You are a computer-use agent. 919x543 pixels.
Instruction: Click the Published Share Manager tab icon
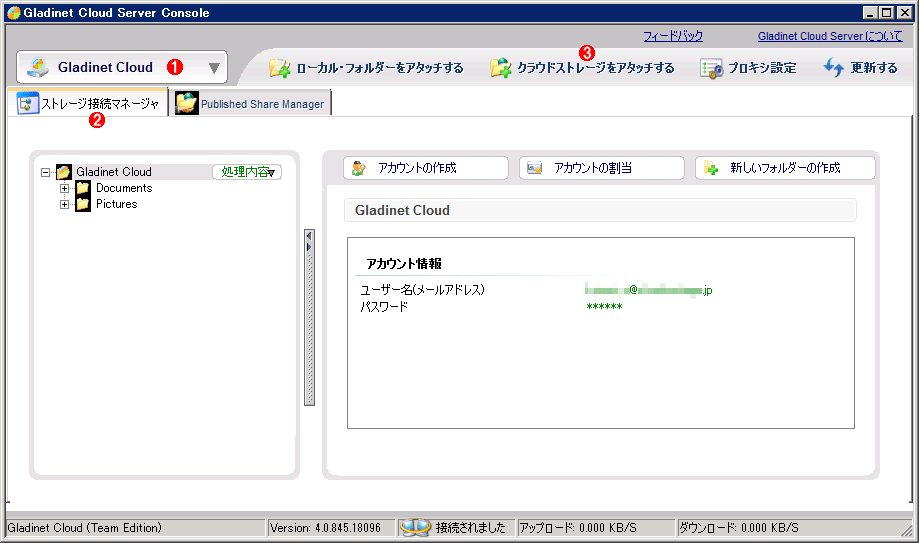pyautogui.click(x=186, y=103)
